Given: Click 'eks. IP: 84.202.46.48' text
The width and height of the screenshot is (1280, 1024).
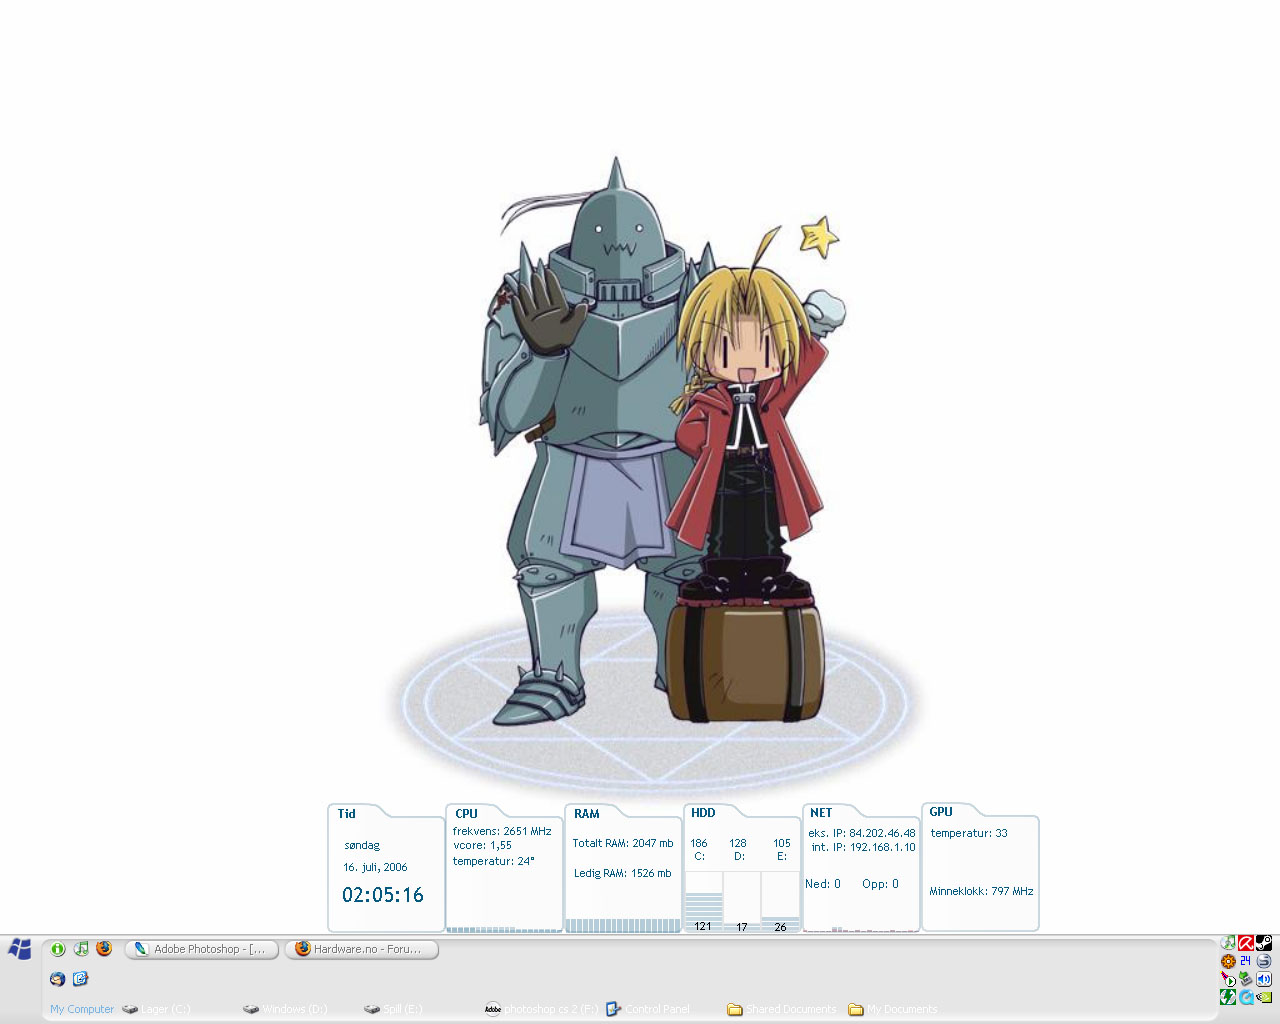Looking at the screenshot, I should point(862,832).
